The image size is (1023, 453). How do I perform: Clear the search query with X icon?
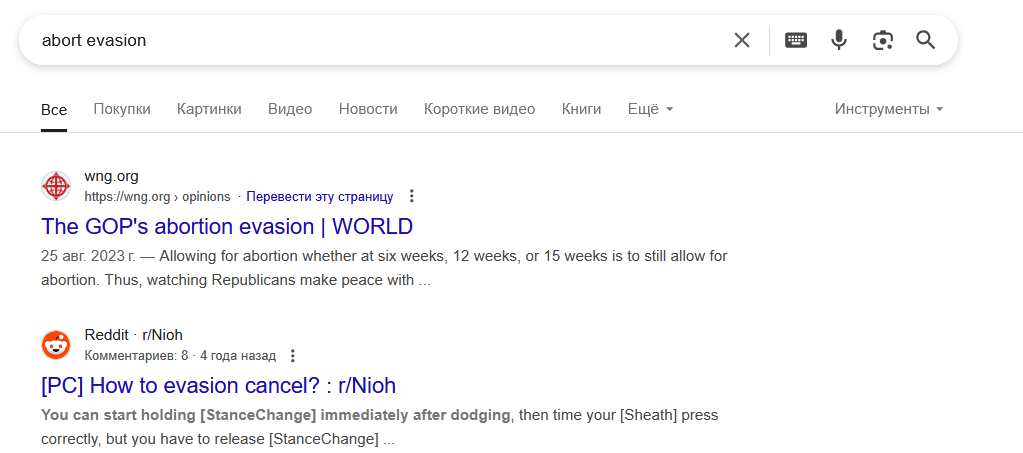tap(742, 40)
